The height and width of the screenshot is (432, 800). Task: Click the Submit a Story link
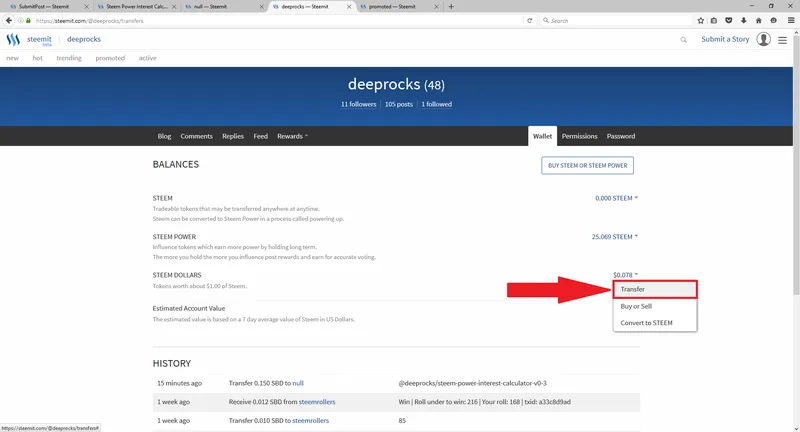tap(725, 39)
